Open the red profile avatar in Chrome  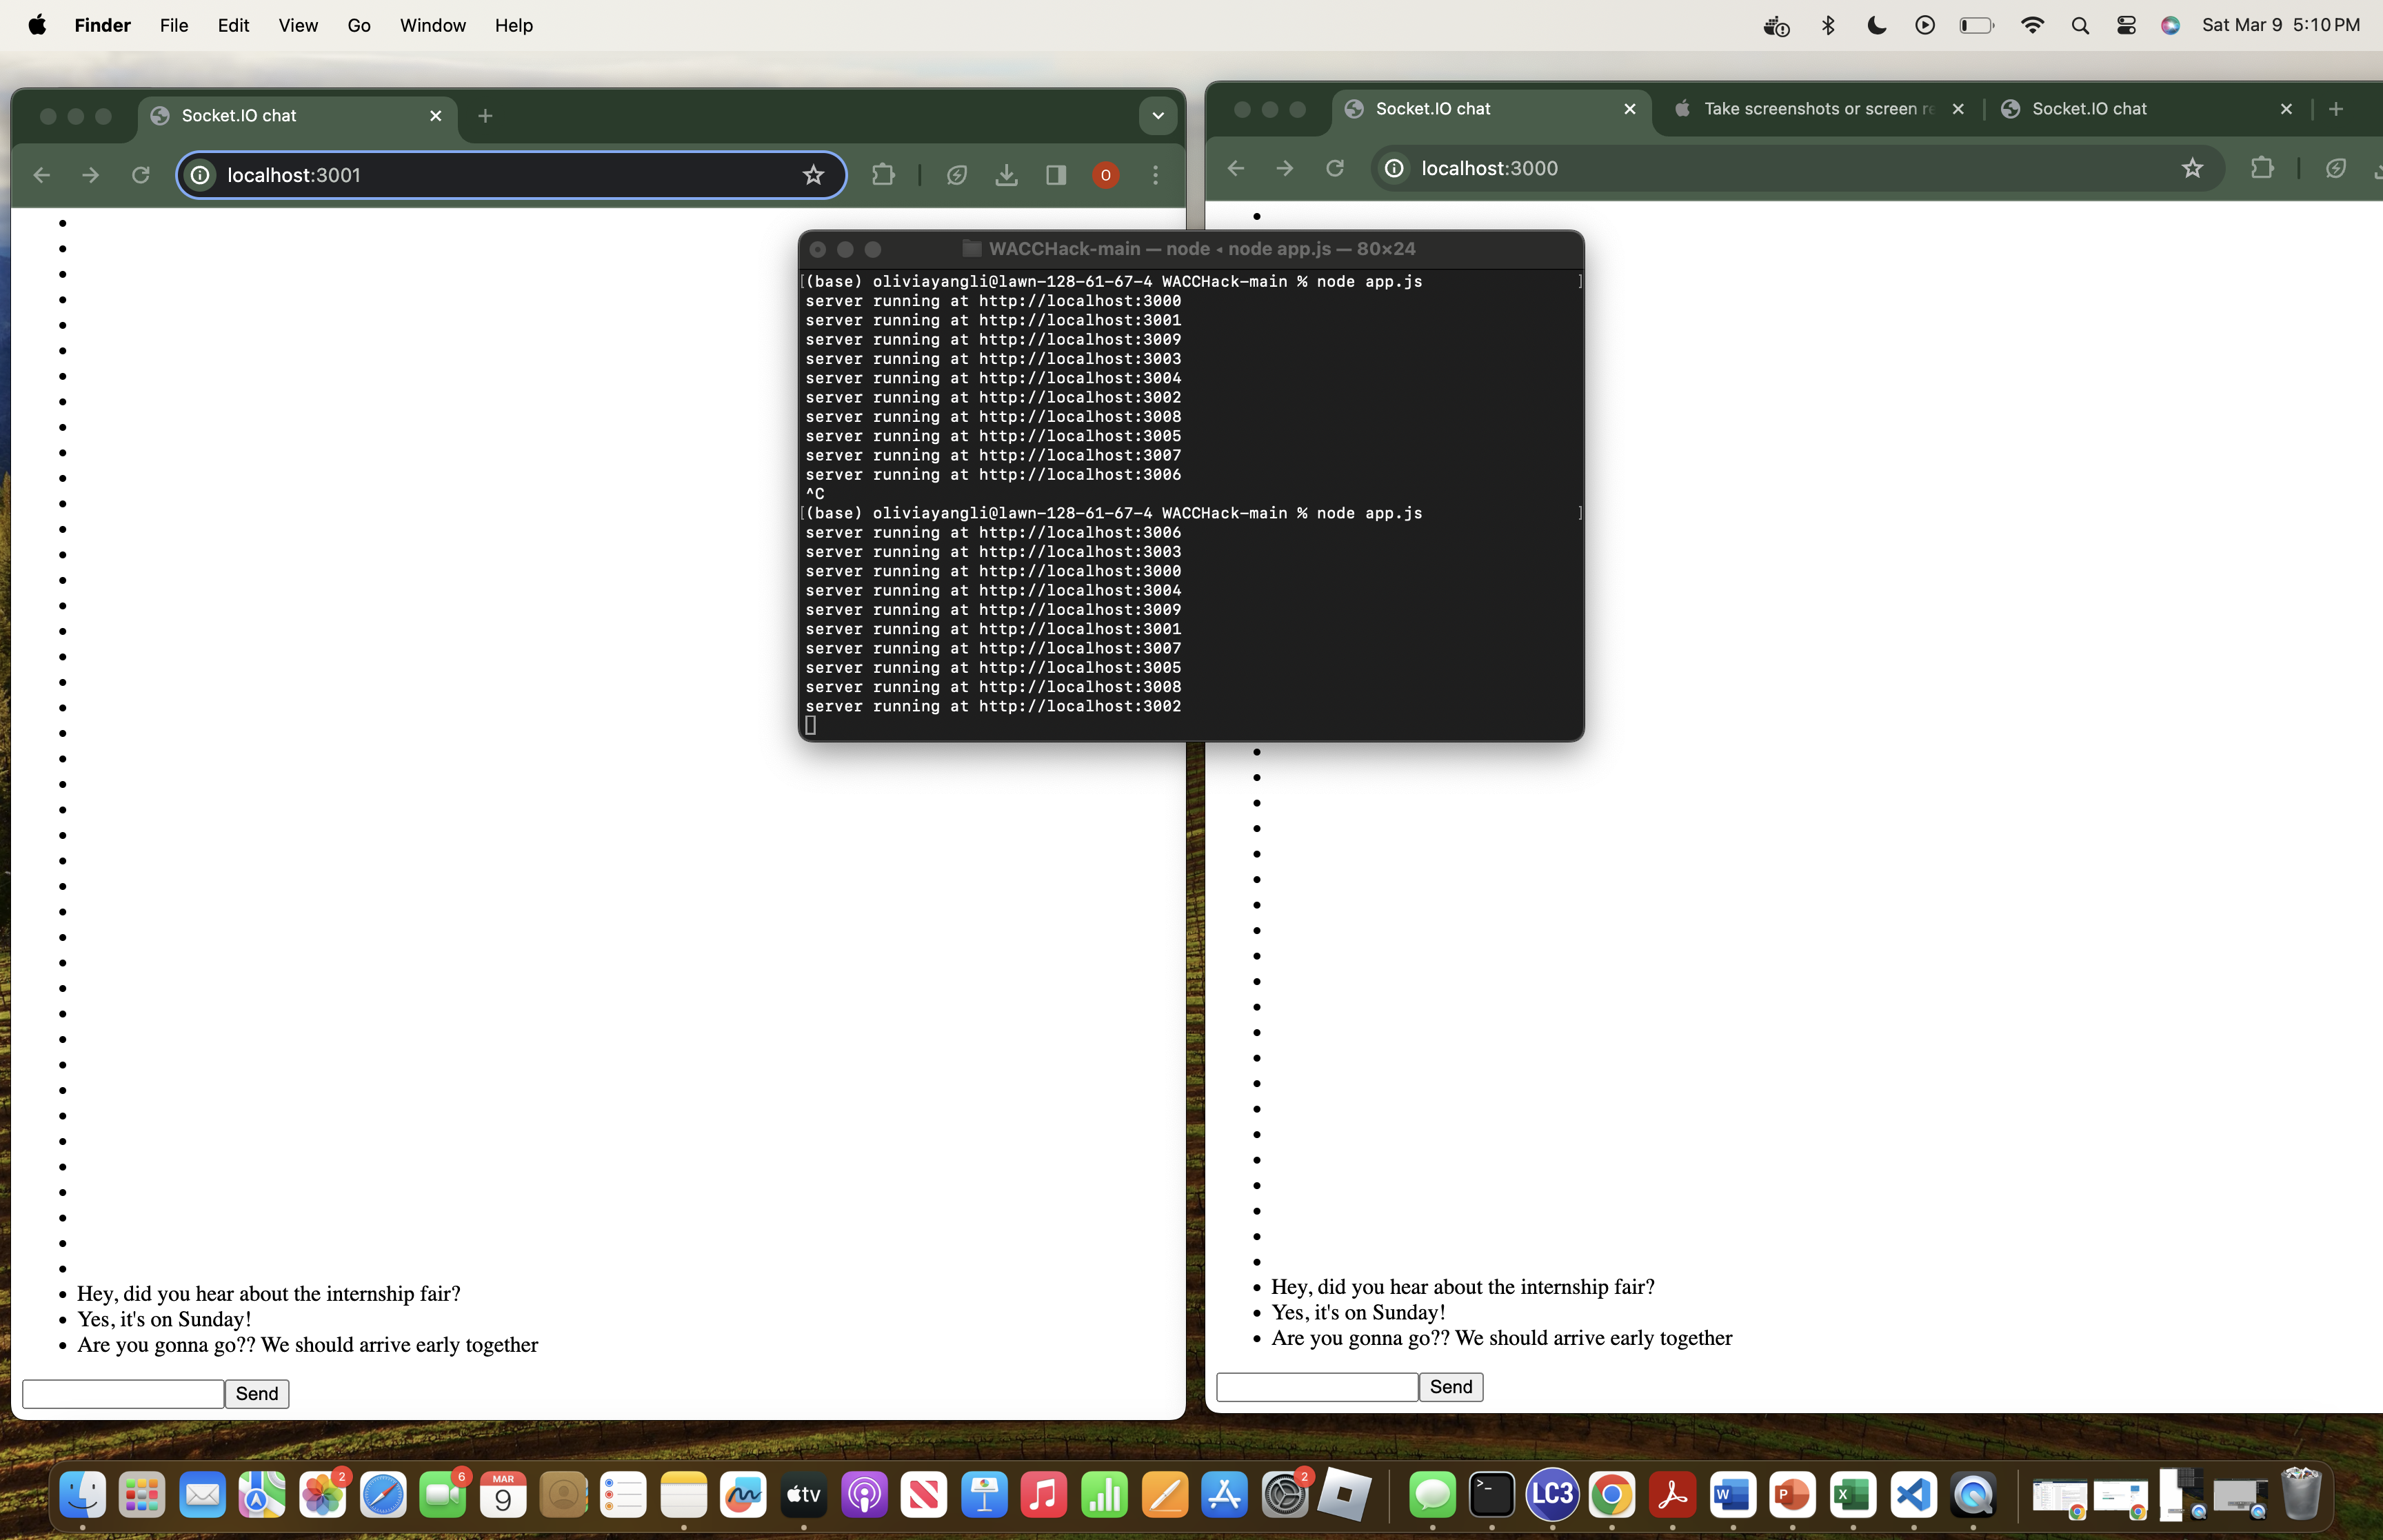(x=1105, y=175)
